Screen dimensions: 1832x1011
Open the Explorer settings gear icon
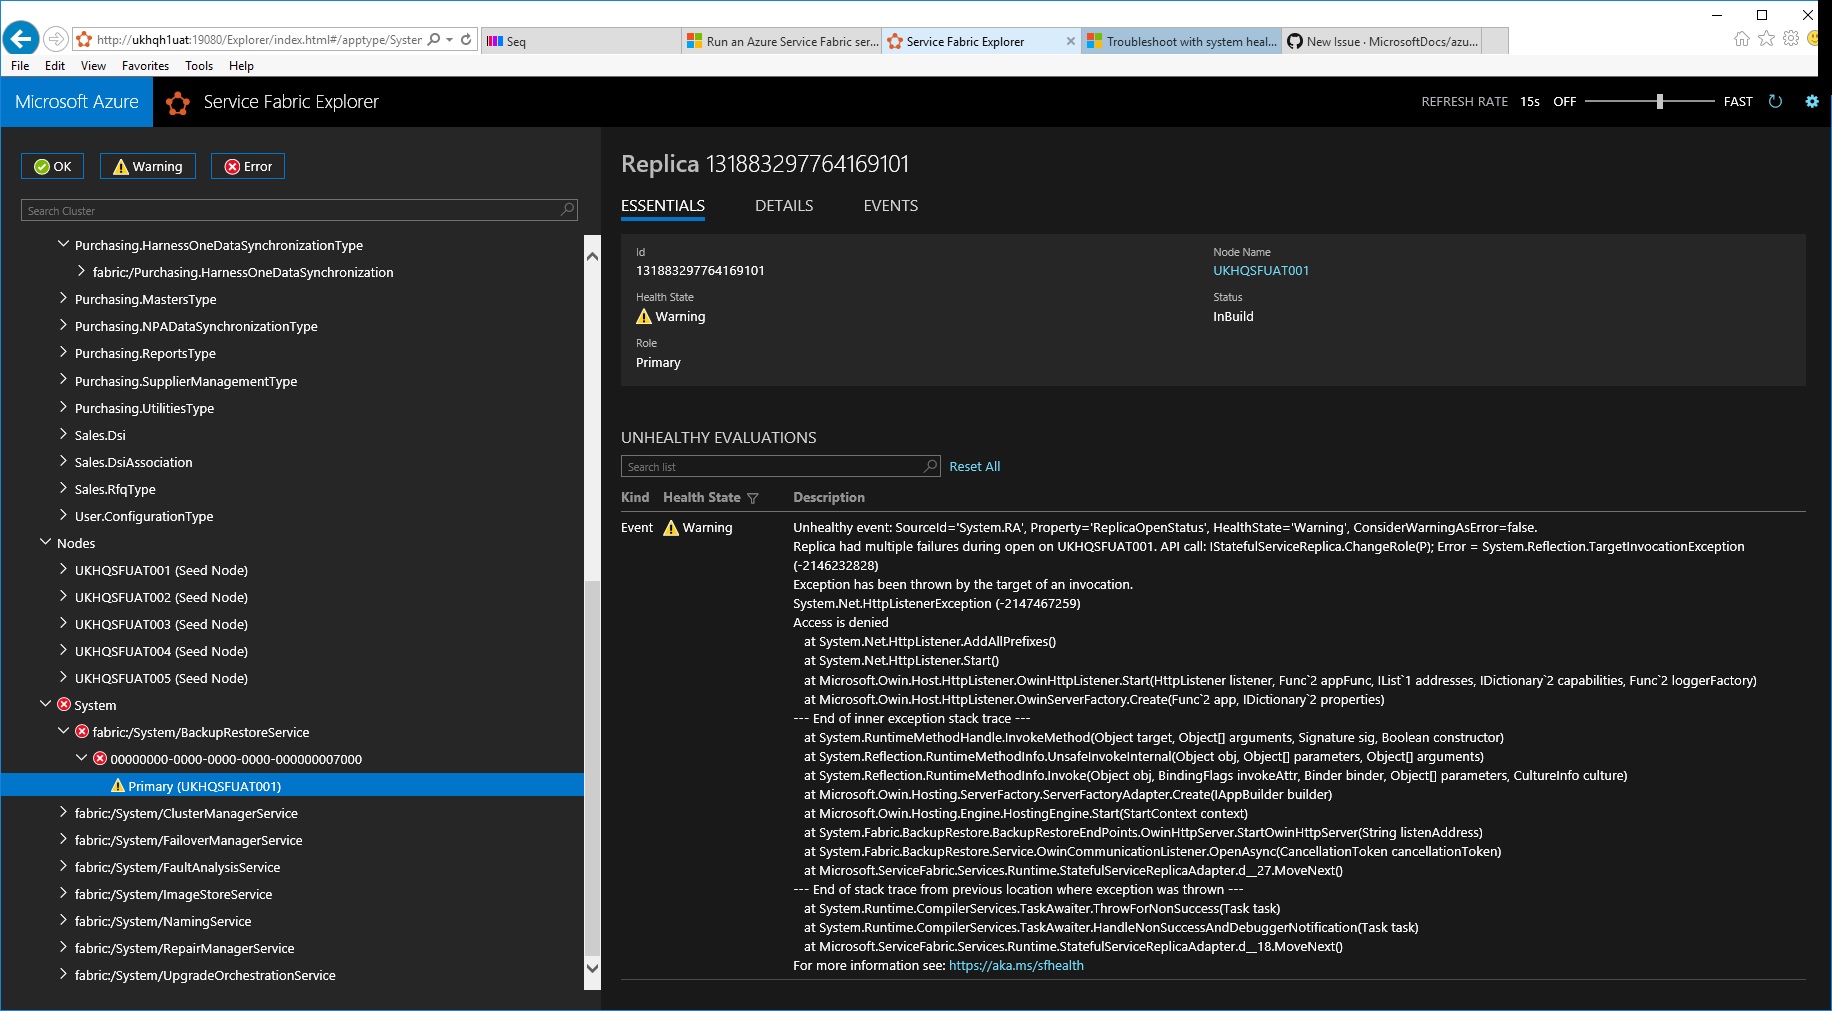pos(1812,101)
